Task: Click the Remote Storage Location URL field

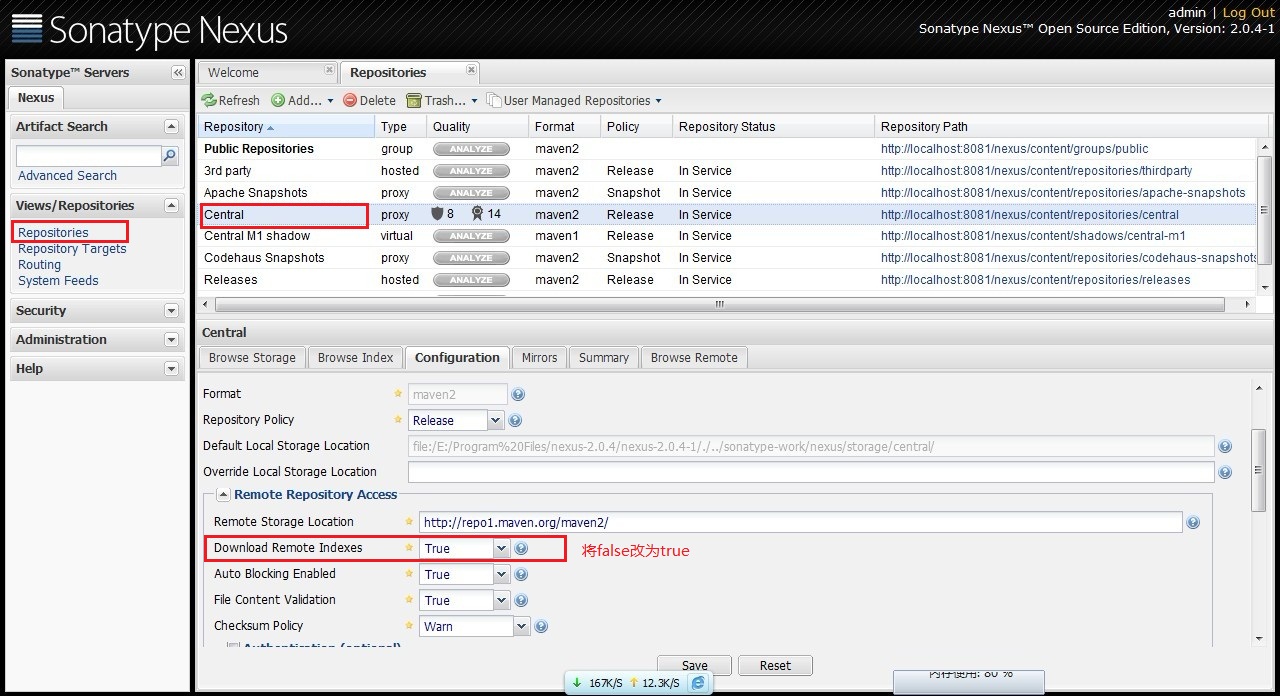Action: click(800, 522)
